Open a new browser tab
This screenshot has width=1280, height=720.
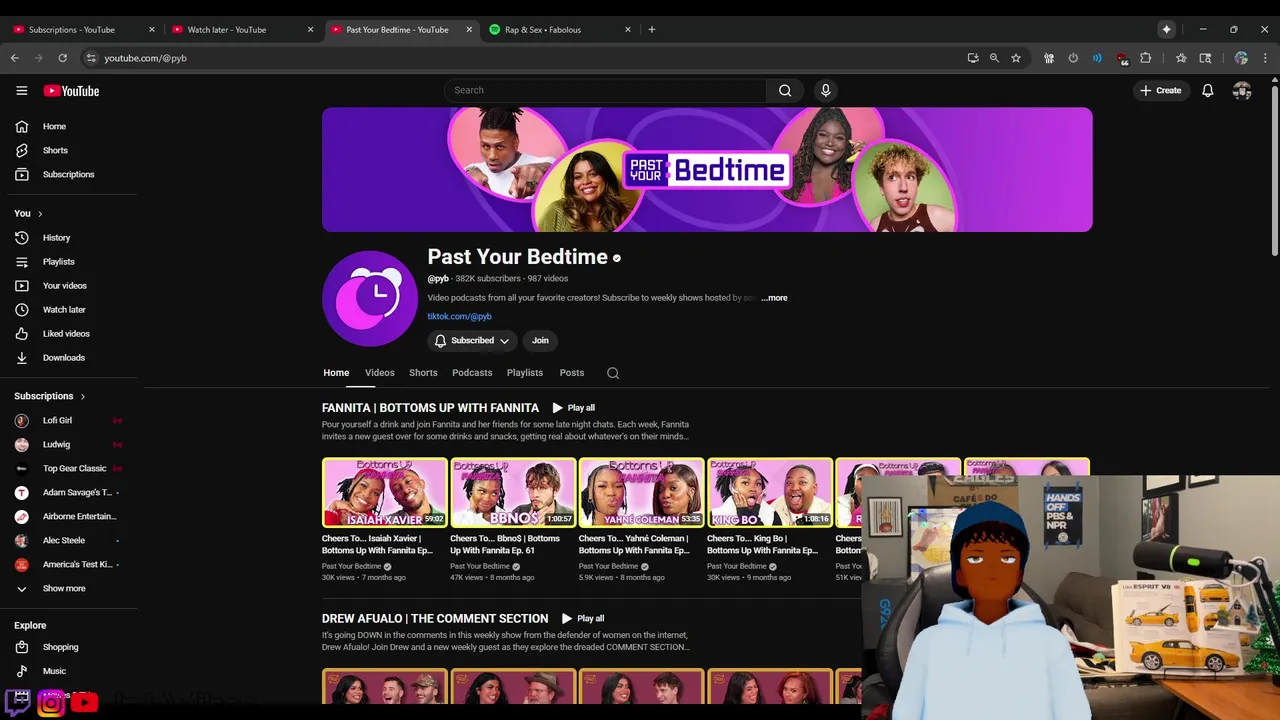(x=652, y=29)
